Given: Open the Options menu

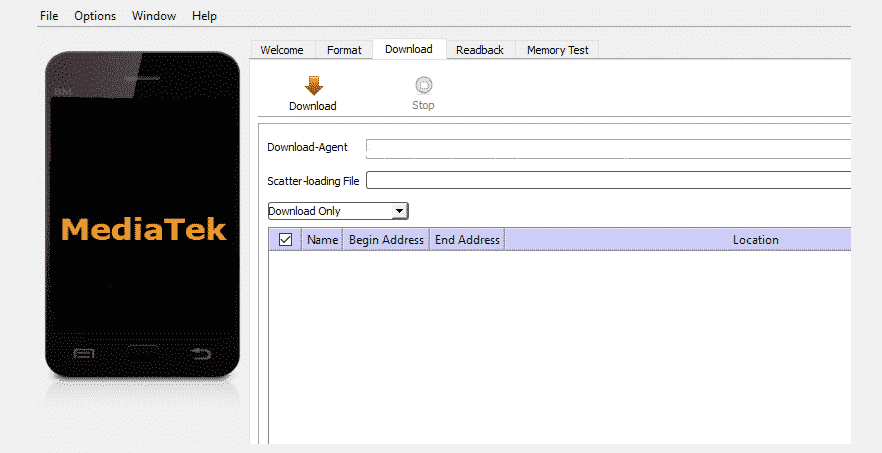Looking at the screenshot, I should coord(95,16).
